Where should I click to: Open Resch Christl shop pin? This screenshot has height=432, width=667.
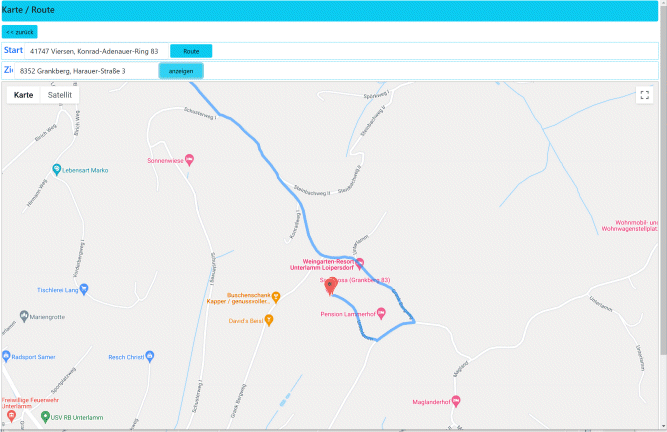[x=149, y=356]
